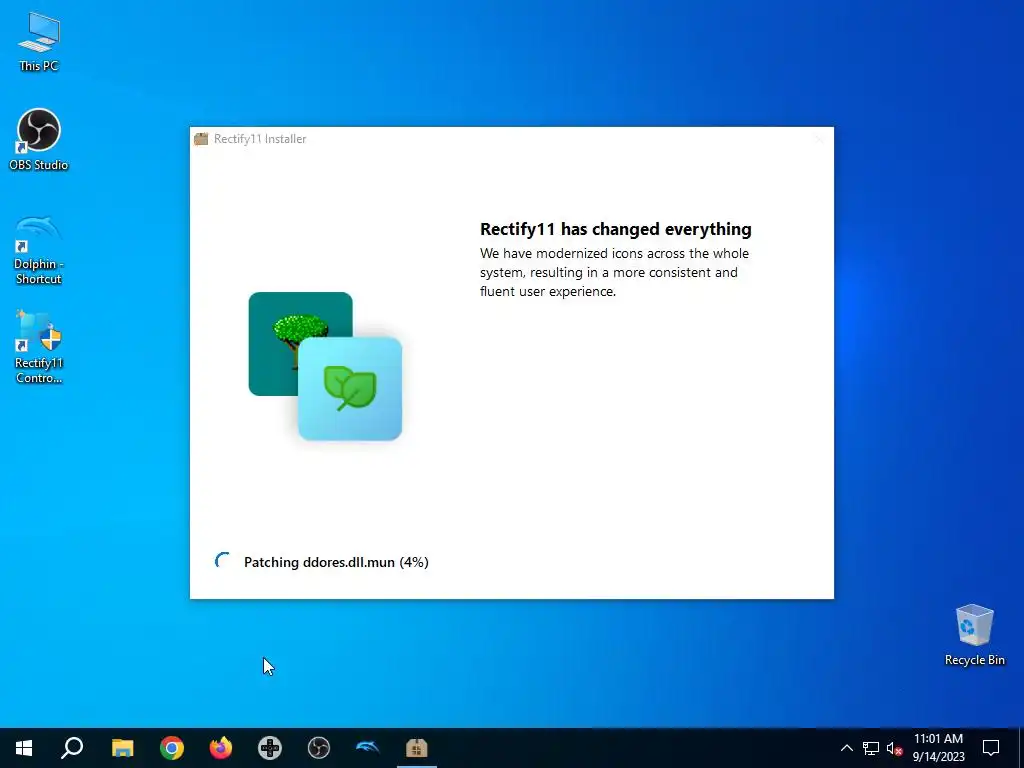Click the muted volume tray icon
Screen dimensions: 1024x768
click(894, 748)
